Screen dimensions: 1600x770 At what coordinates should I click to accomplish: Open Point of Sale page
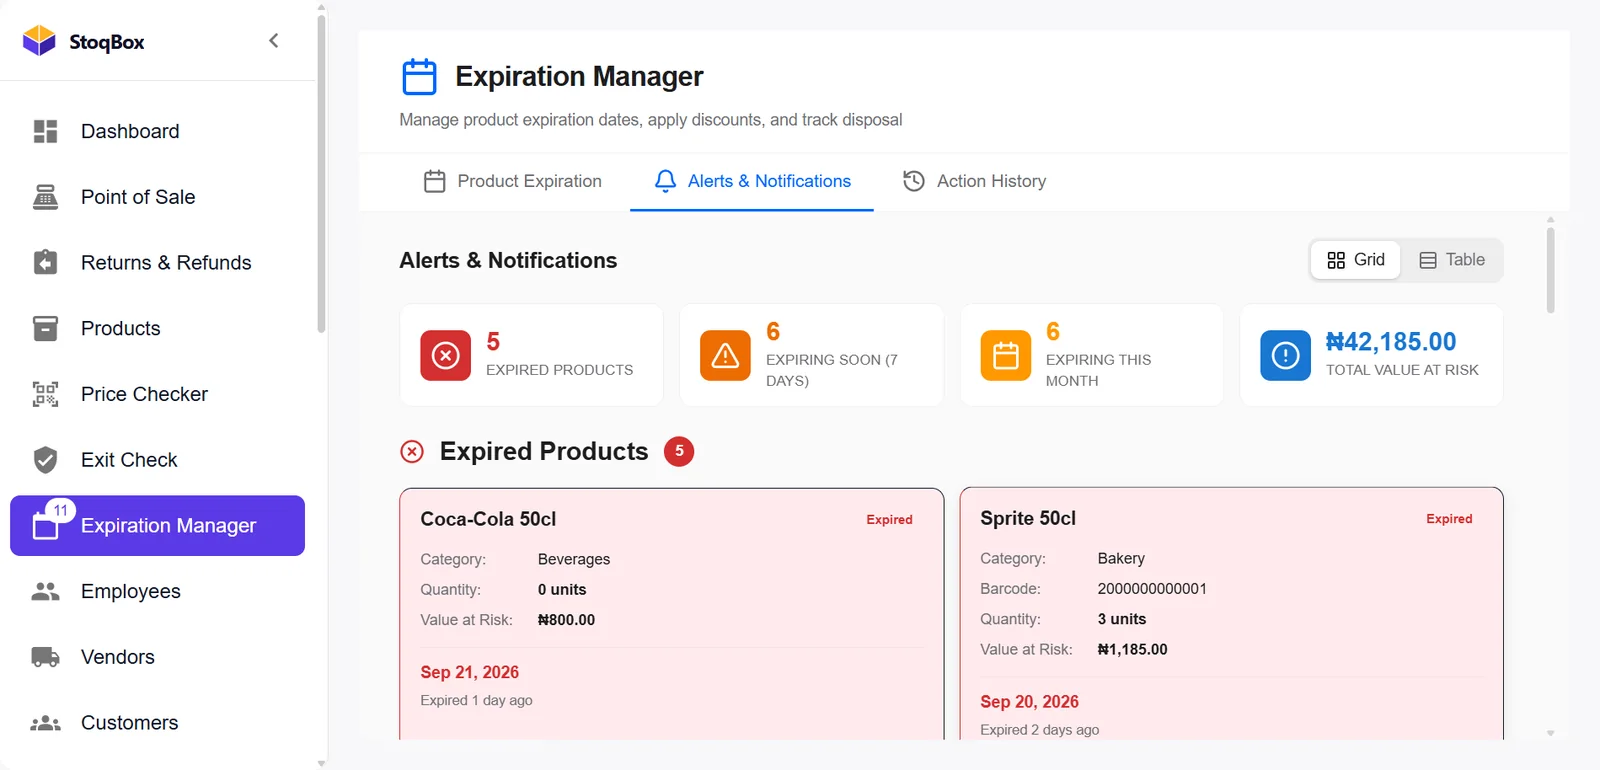tap(157, 197)
